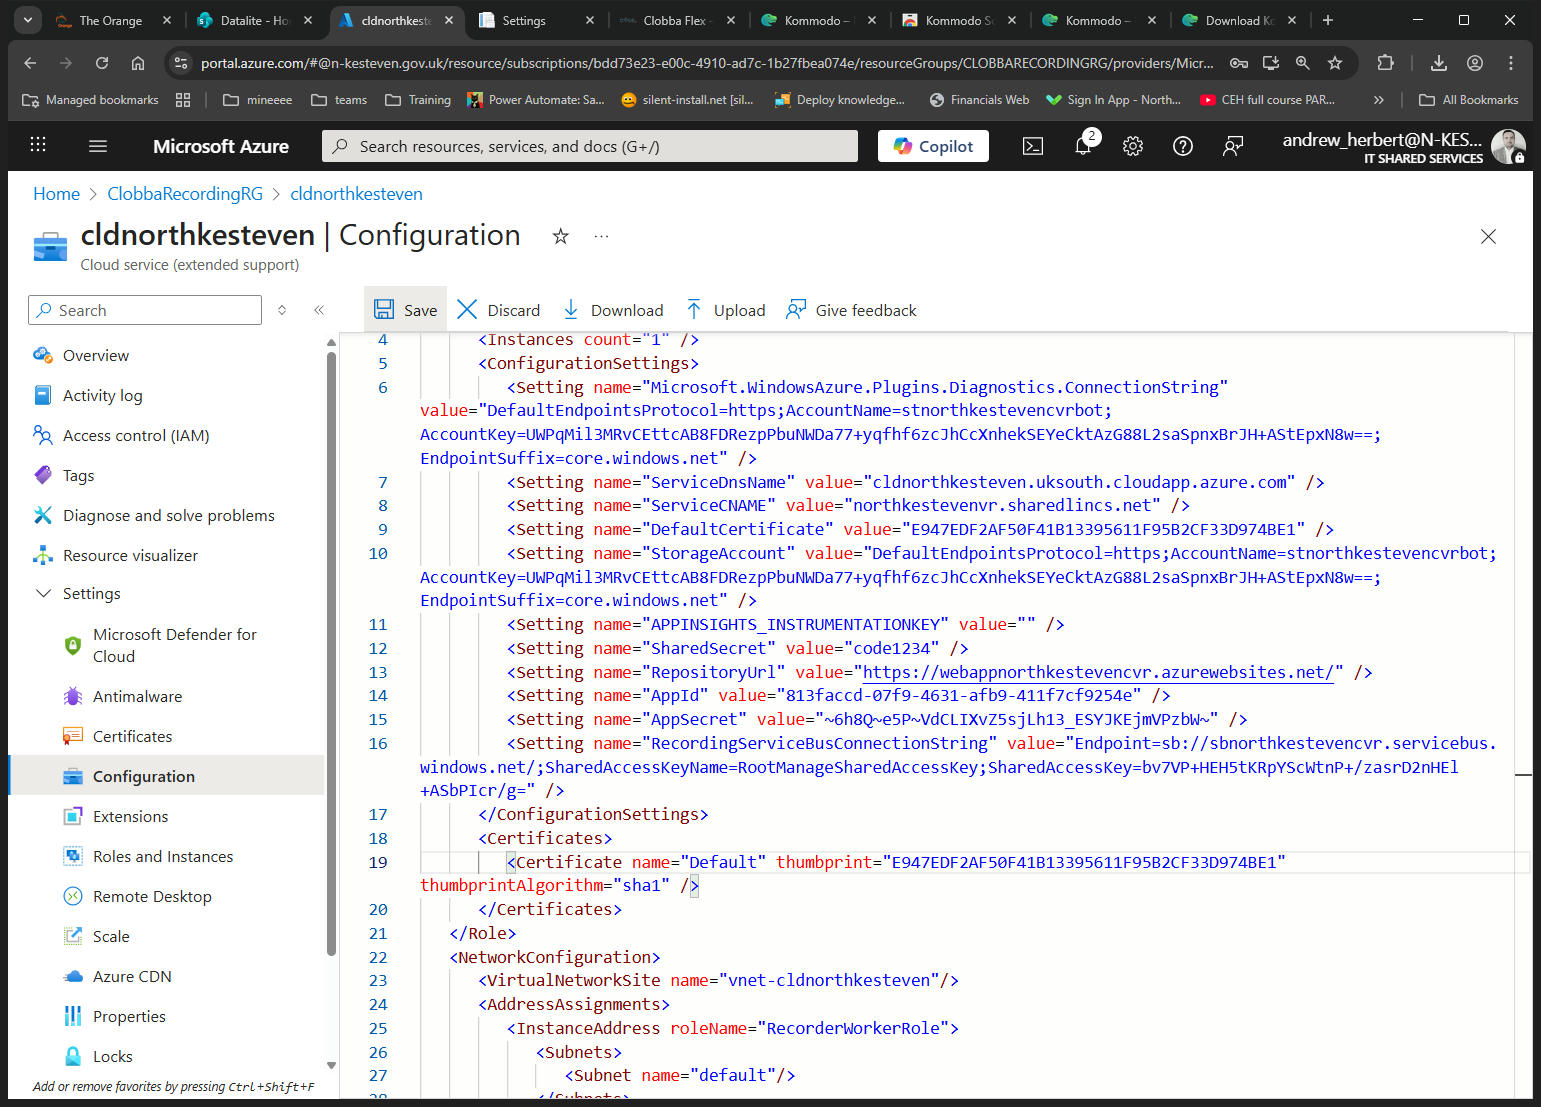Viewport: 1541px width, 1107px height.
Task: Toggle expand/collapse arrows next to menu search
Action: (282, 310)
